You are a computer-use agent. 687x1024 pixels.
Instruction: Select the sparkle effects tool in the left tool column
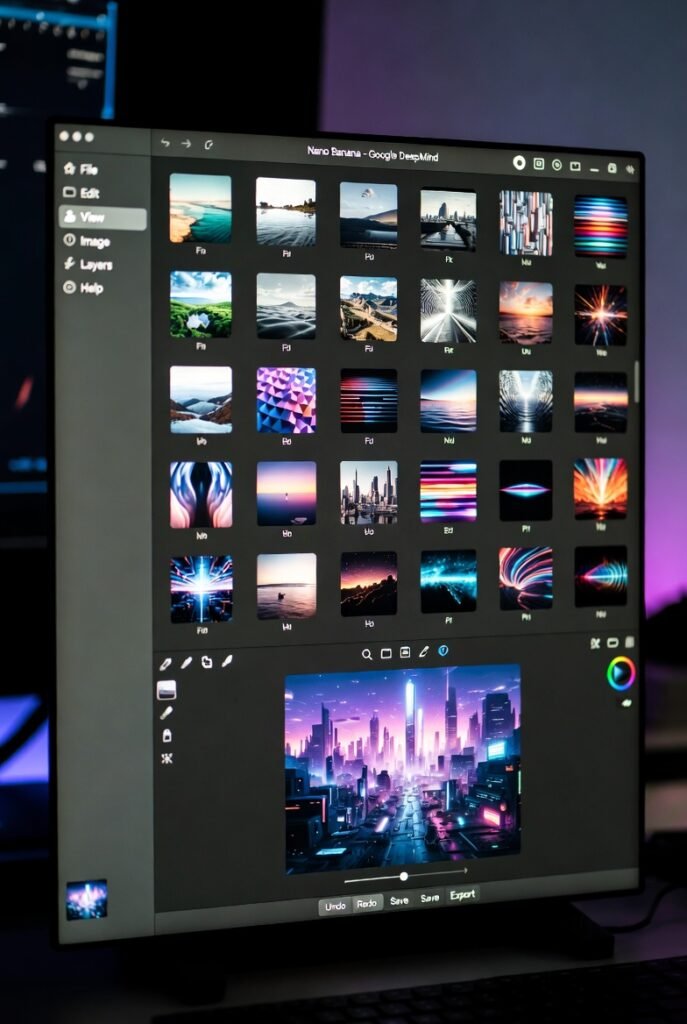tap(167, 758)
